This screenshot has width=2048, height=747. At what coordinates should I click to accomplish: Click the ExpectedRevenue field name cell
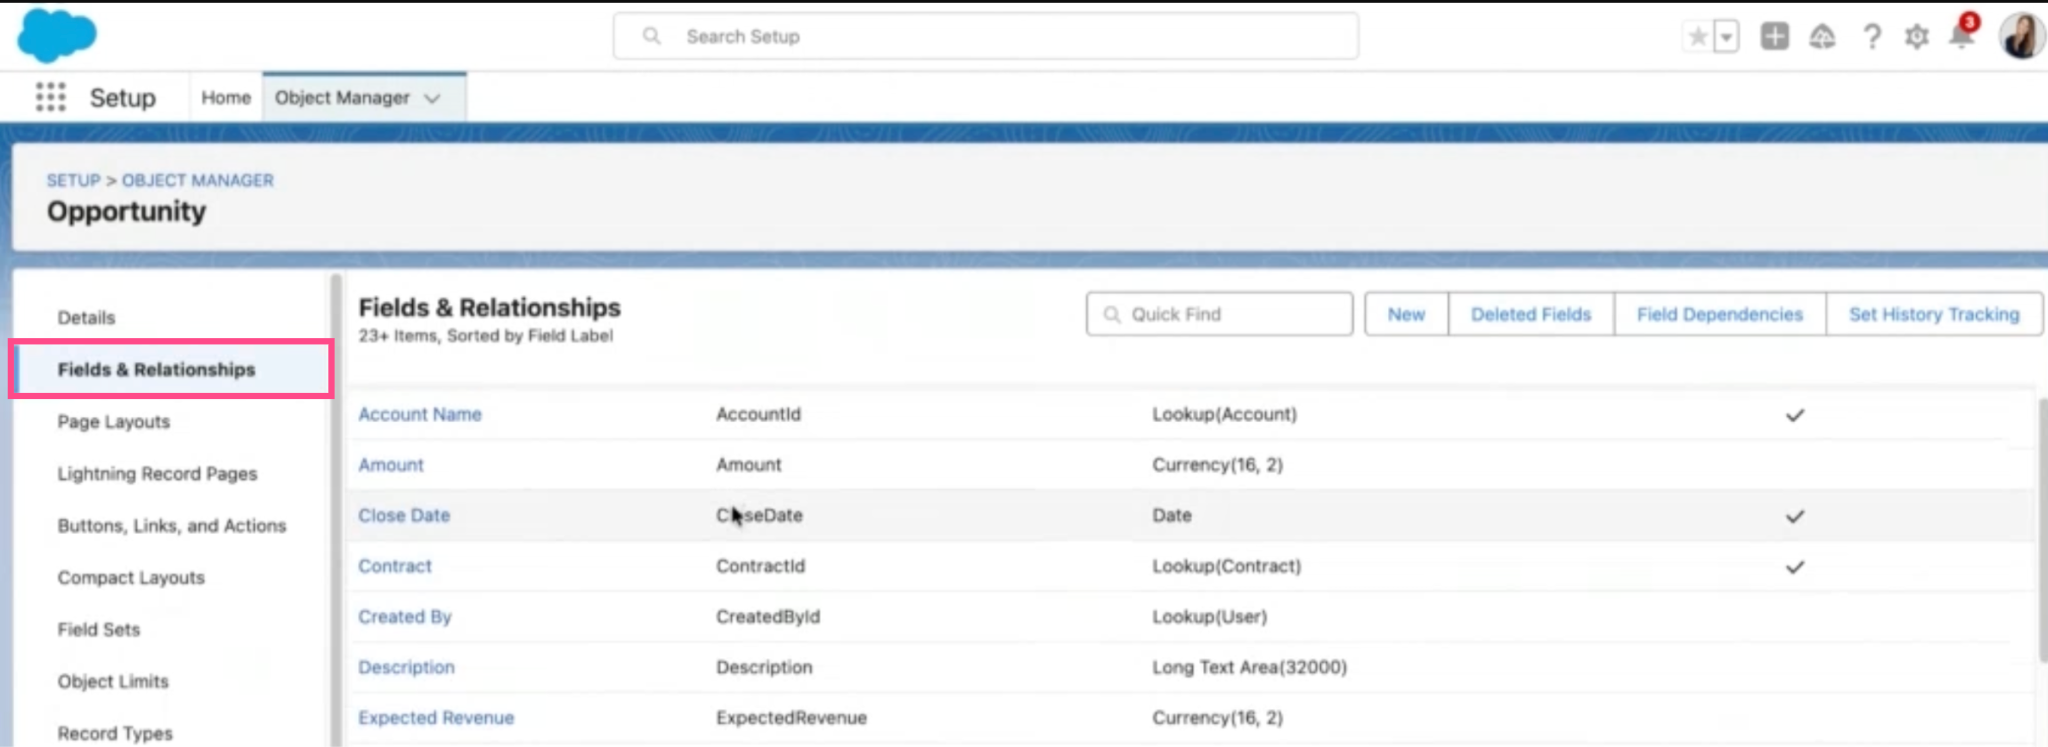point(791,717)
